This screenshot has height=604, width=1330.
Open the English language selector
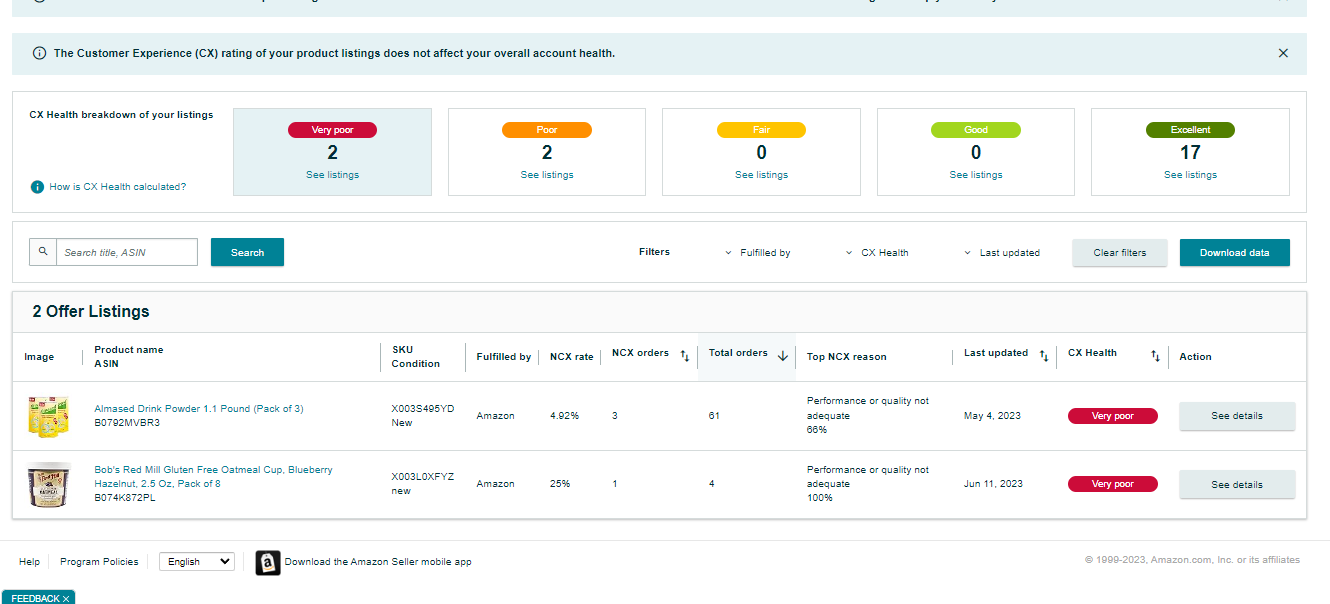pos(196,562)
